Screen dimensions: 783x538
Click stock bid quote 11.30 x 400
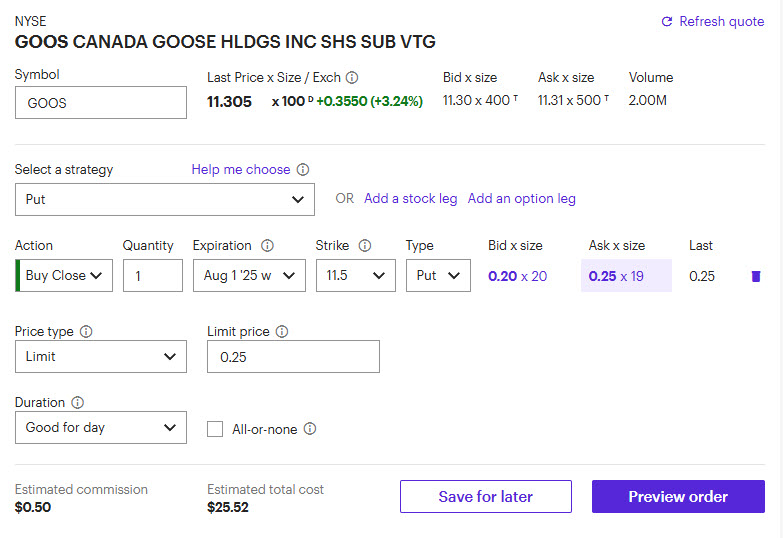click(480, 100)
